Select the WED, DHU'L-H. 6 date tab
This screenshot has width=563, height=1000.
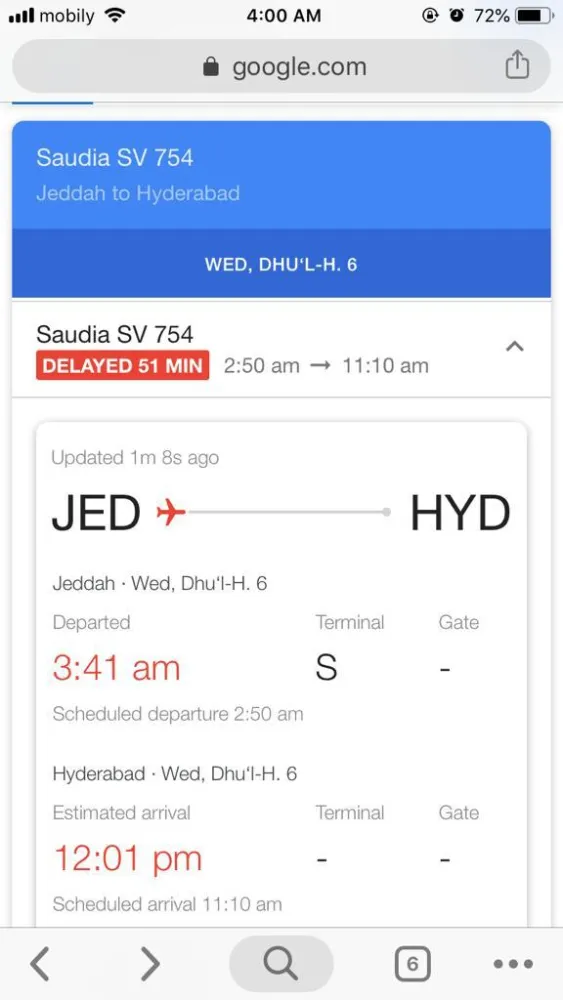(281, 264)
